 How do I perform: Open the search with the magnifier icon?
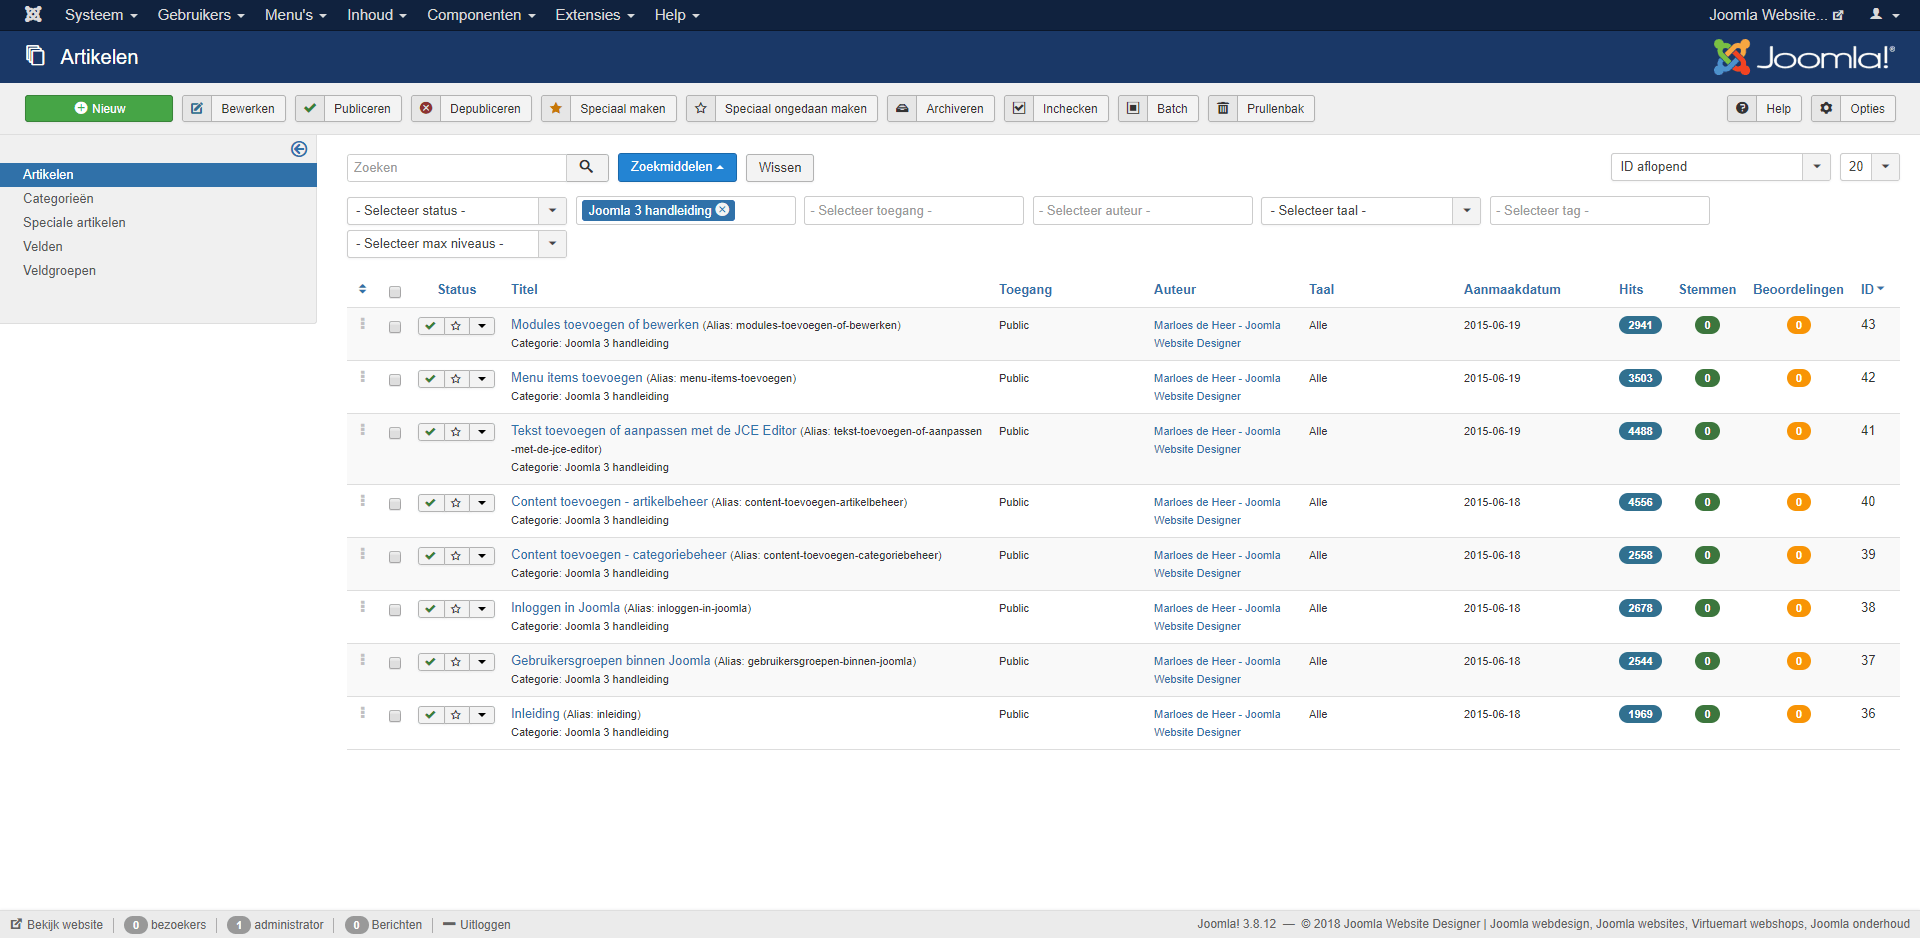click(587, 167)
